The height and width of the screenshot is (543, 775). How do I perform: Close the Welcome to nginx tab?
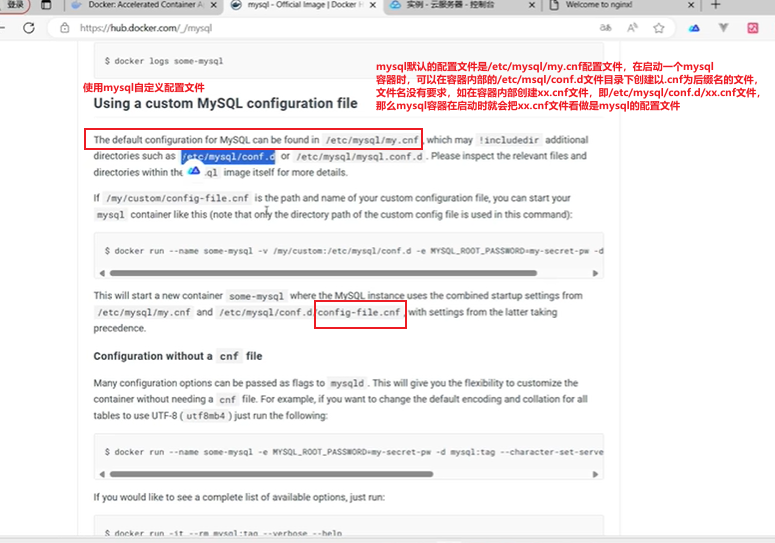tap(691, 5)
